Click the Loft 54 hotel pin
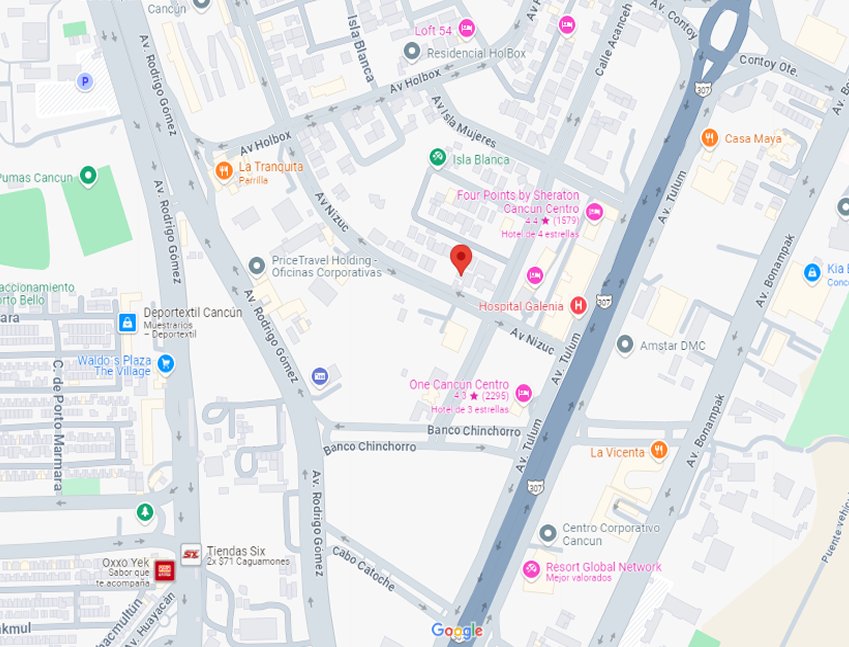The height and width of the screenshot is (647, 849). pos(466,28)
